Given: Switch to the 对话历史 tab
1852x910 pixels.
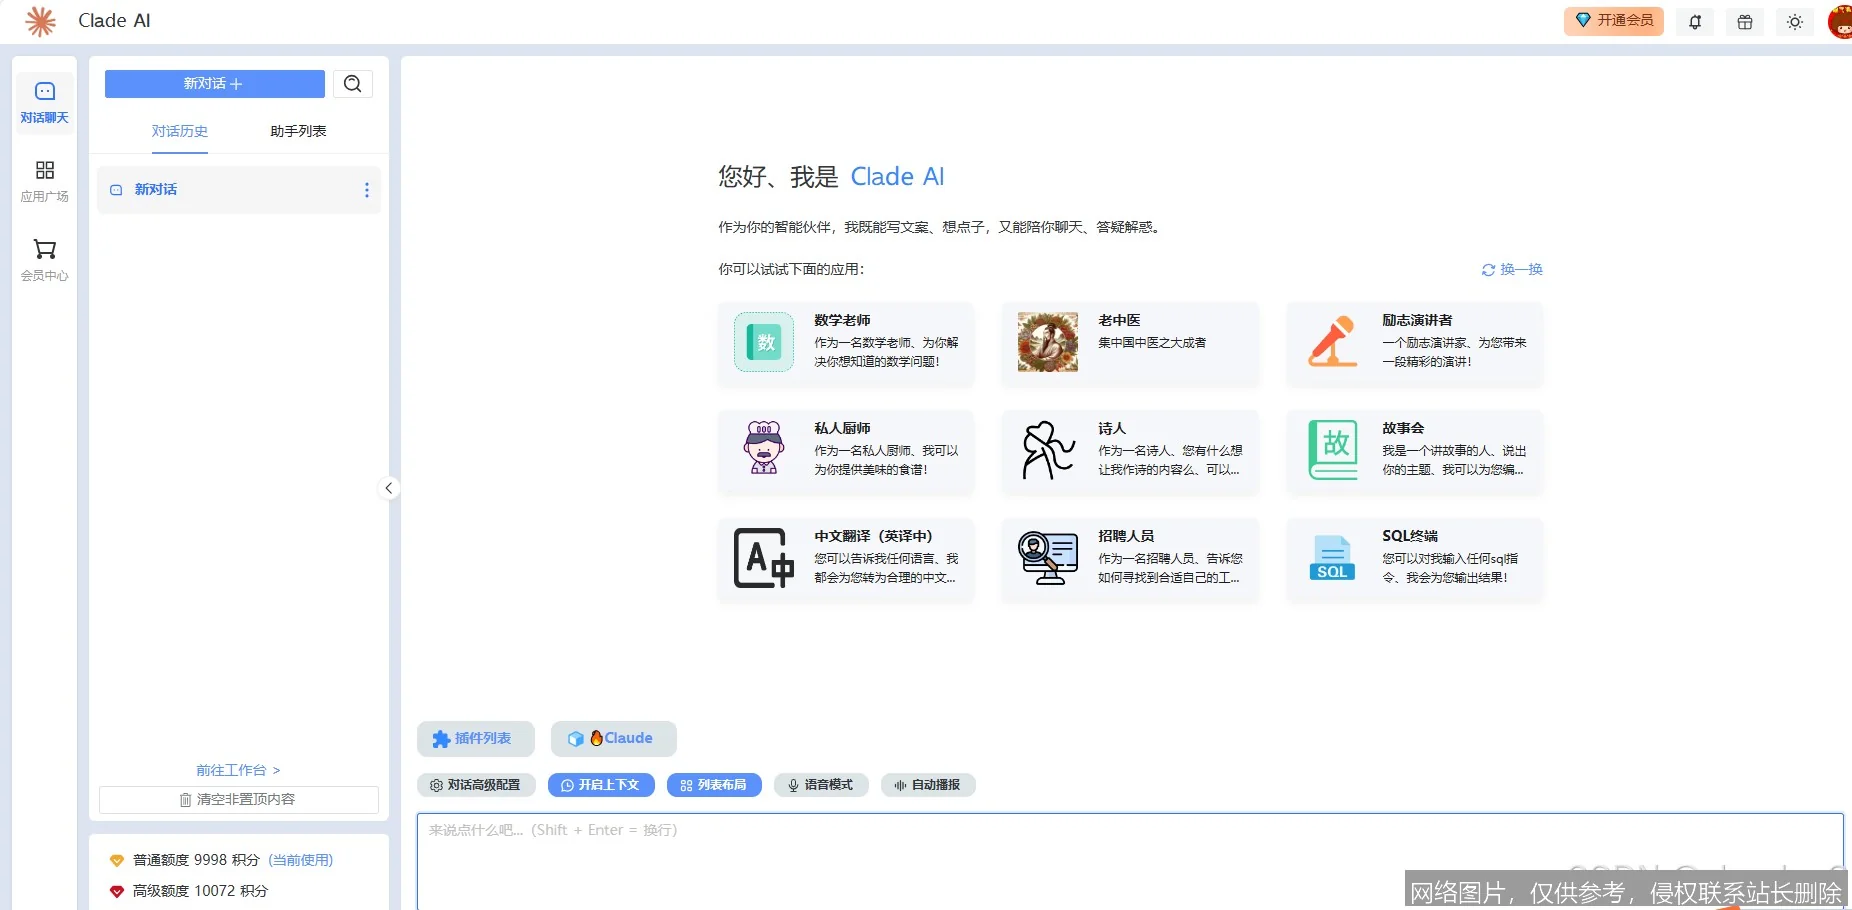Looking at the screenshot, I should point(180,131).
